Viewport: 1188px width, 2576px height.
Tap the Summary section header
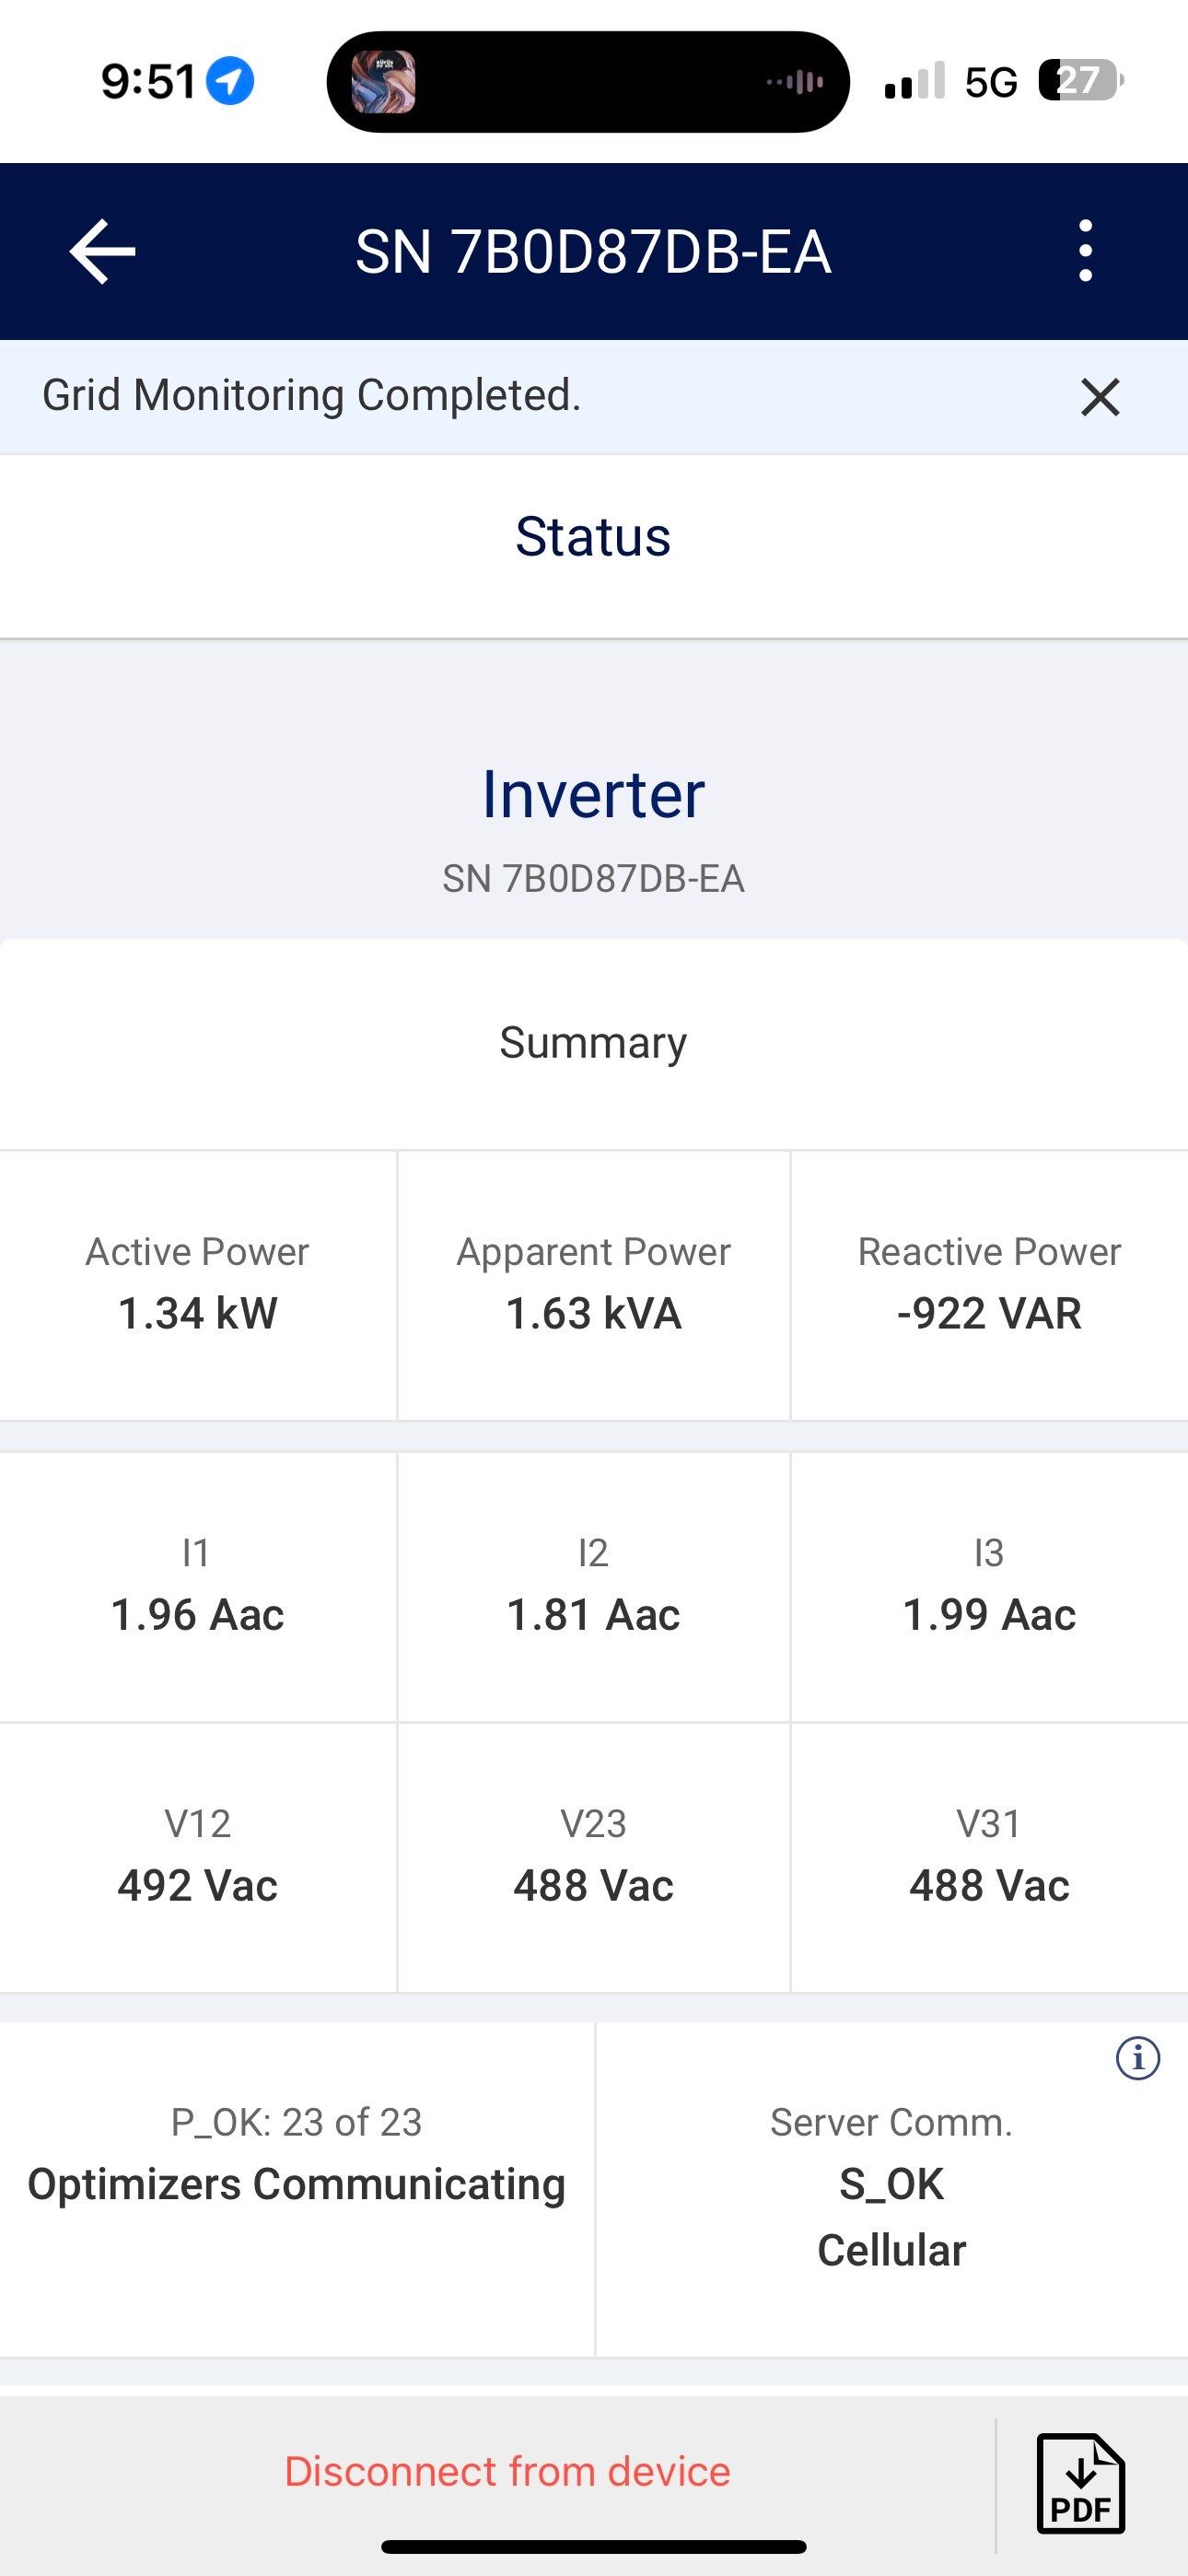(x=593, y=1043)
